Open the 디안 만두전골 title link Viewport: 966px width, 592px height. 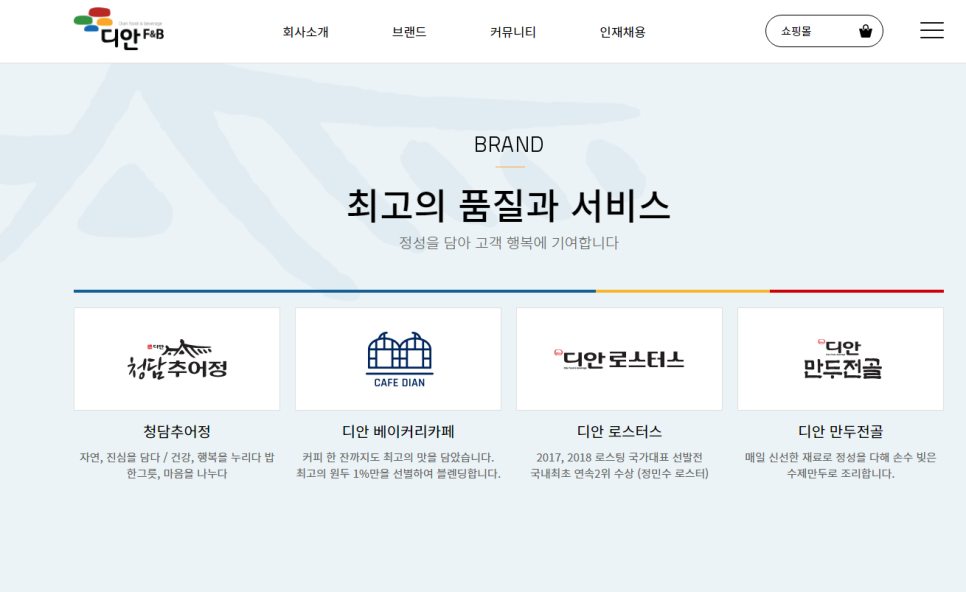[840, 431]
